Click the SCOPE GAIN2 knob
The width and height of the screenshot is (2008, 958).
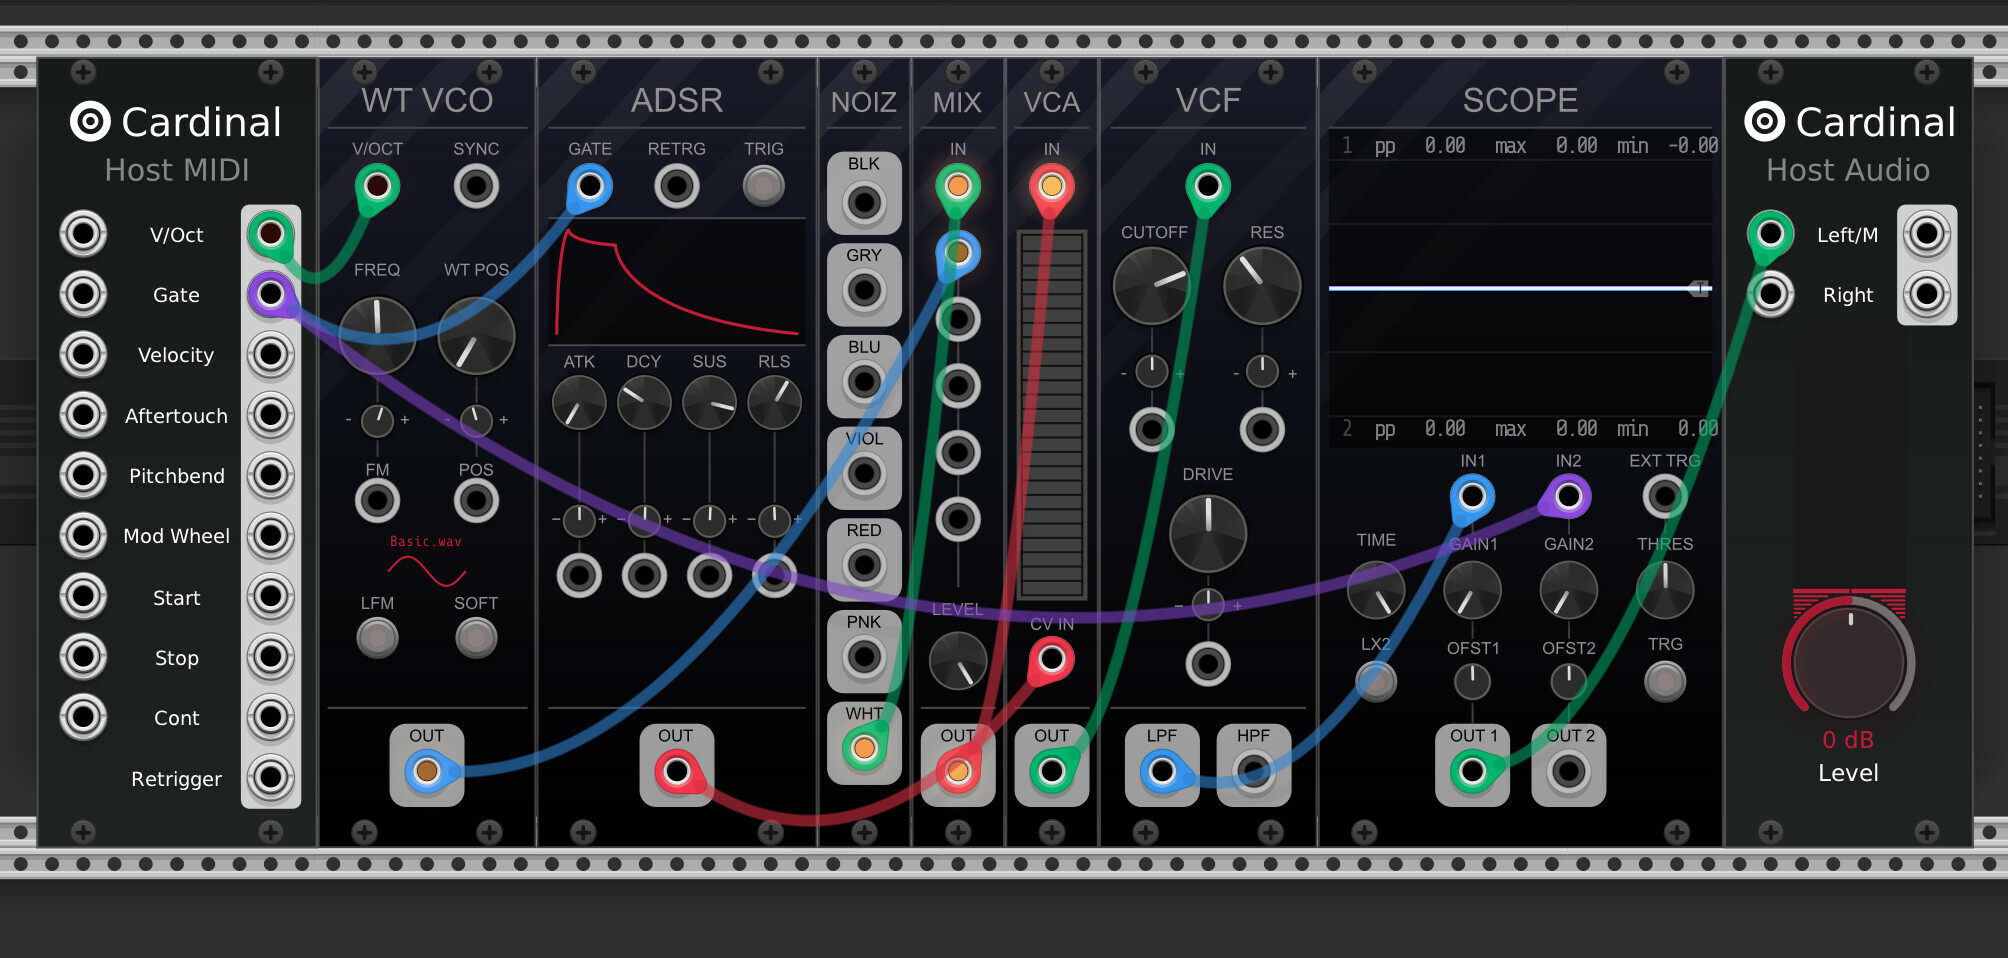(x=1568, y=590)
